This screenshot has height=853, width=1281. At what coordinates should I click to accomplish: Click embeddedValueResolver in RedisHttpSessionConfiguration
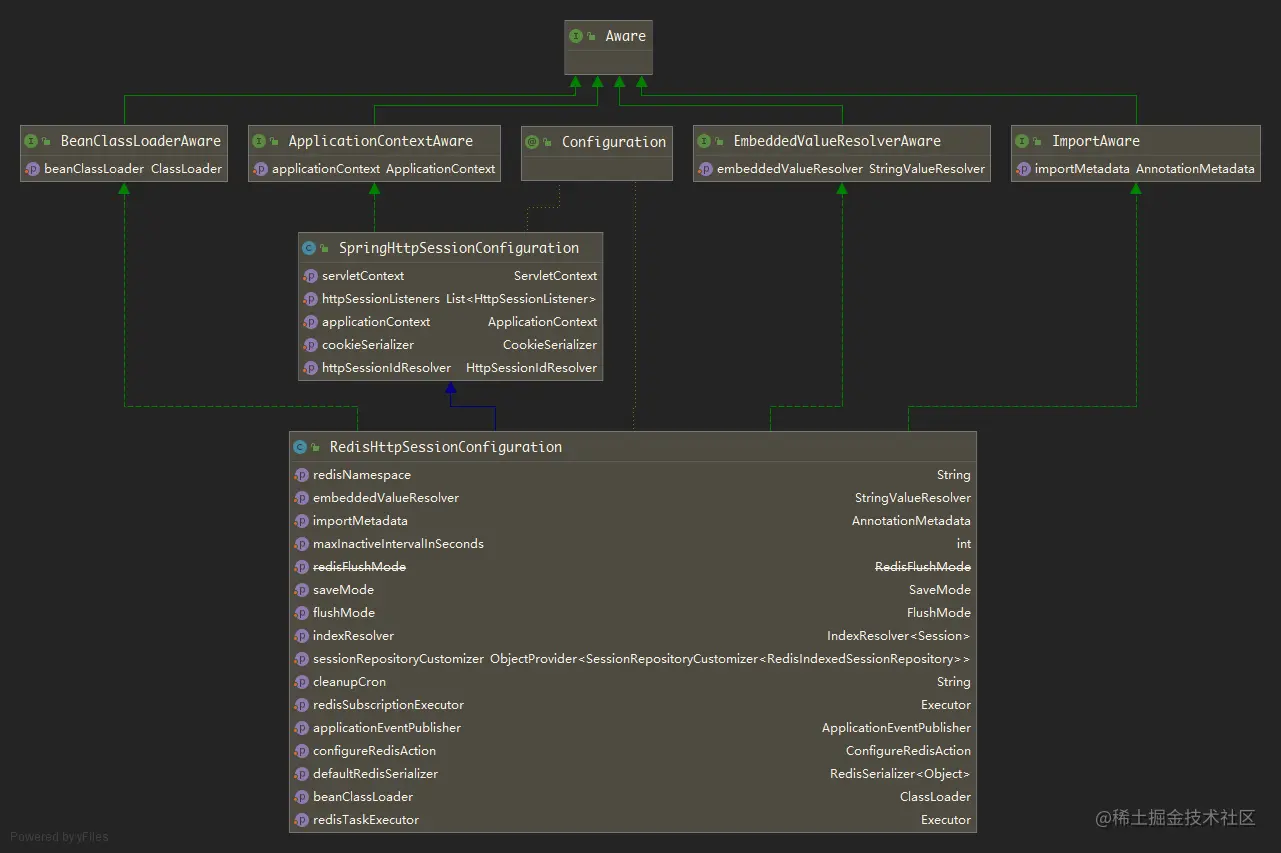point(386,498)
